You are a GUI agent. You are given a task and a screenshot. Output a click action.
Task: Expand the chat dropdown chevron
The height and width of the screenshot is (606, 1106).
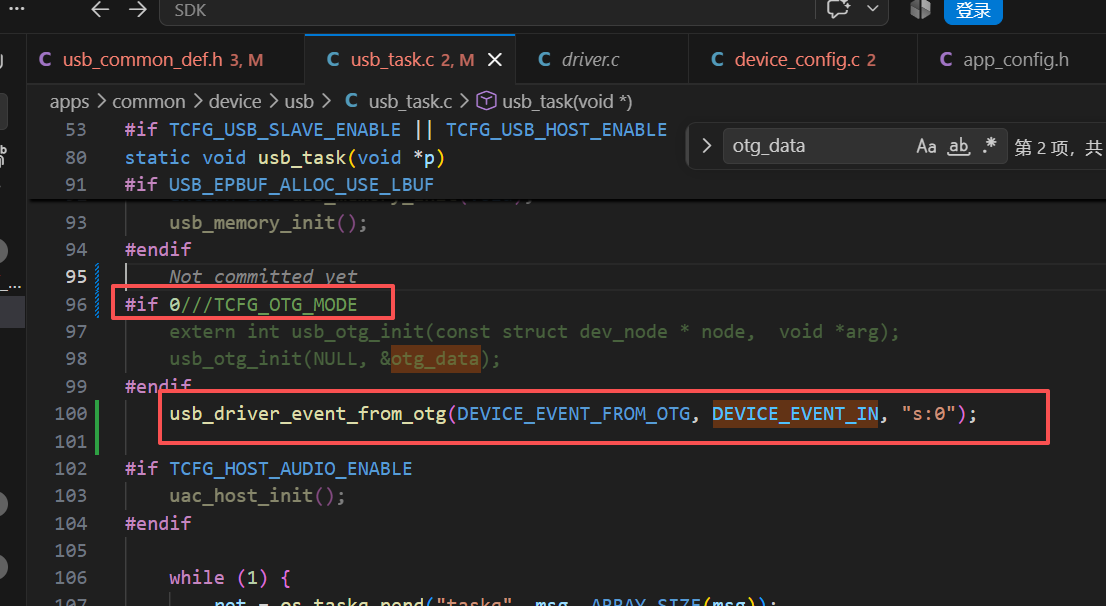[x=873, y=9]
